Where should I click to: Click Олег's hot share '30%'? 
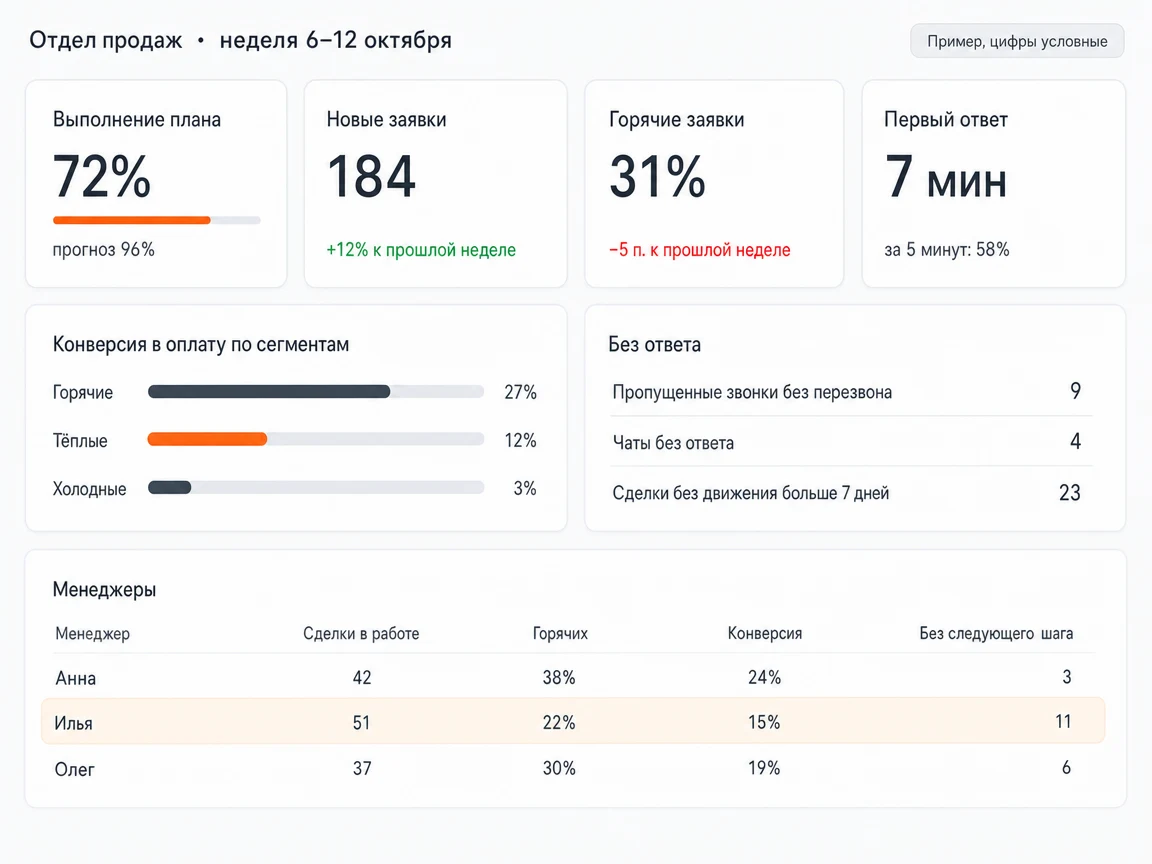click(559, 768)
